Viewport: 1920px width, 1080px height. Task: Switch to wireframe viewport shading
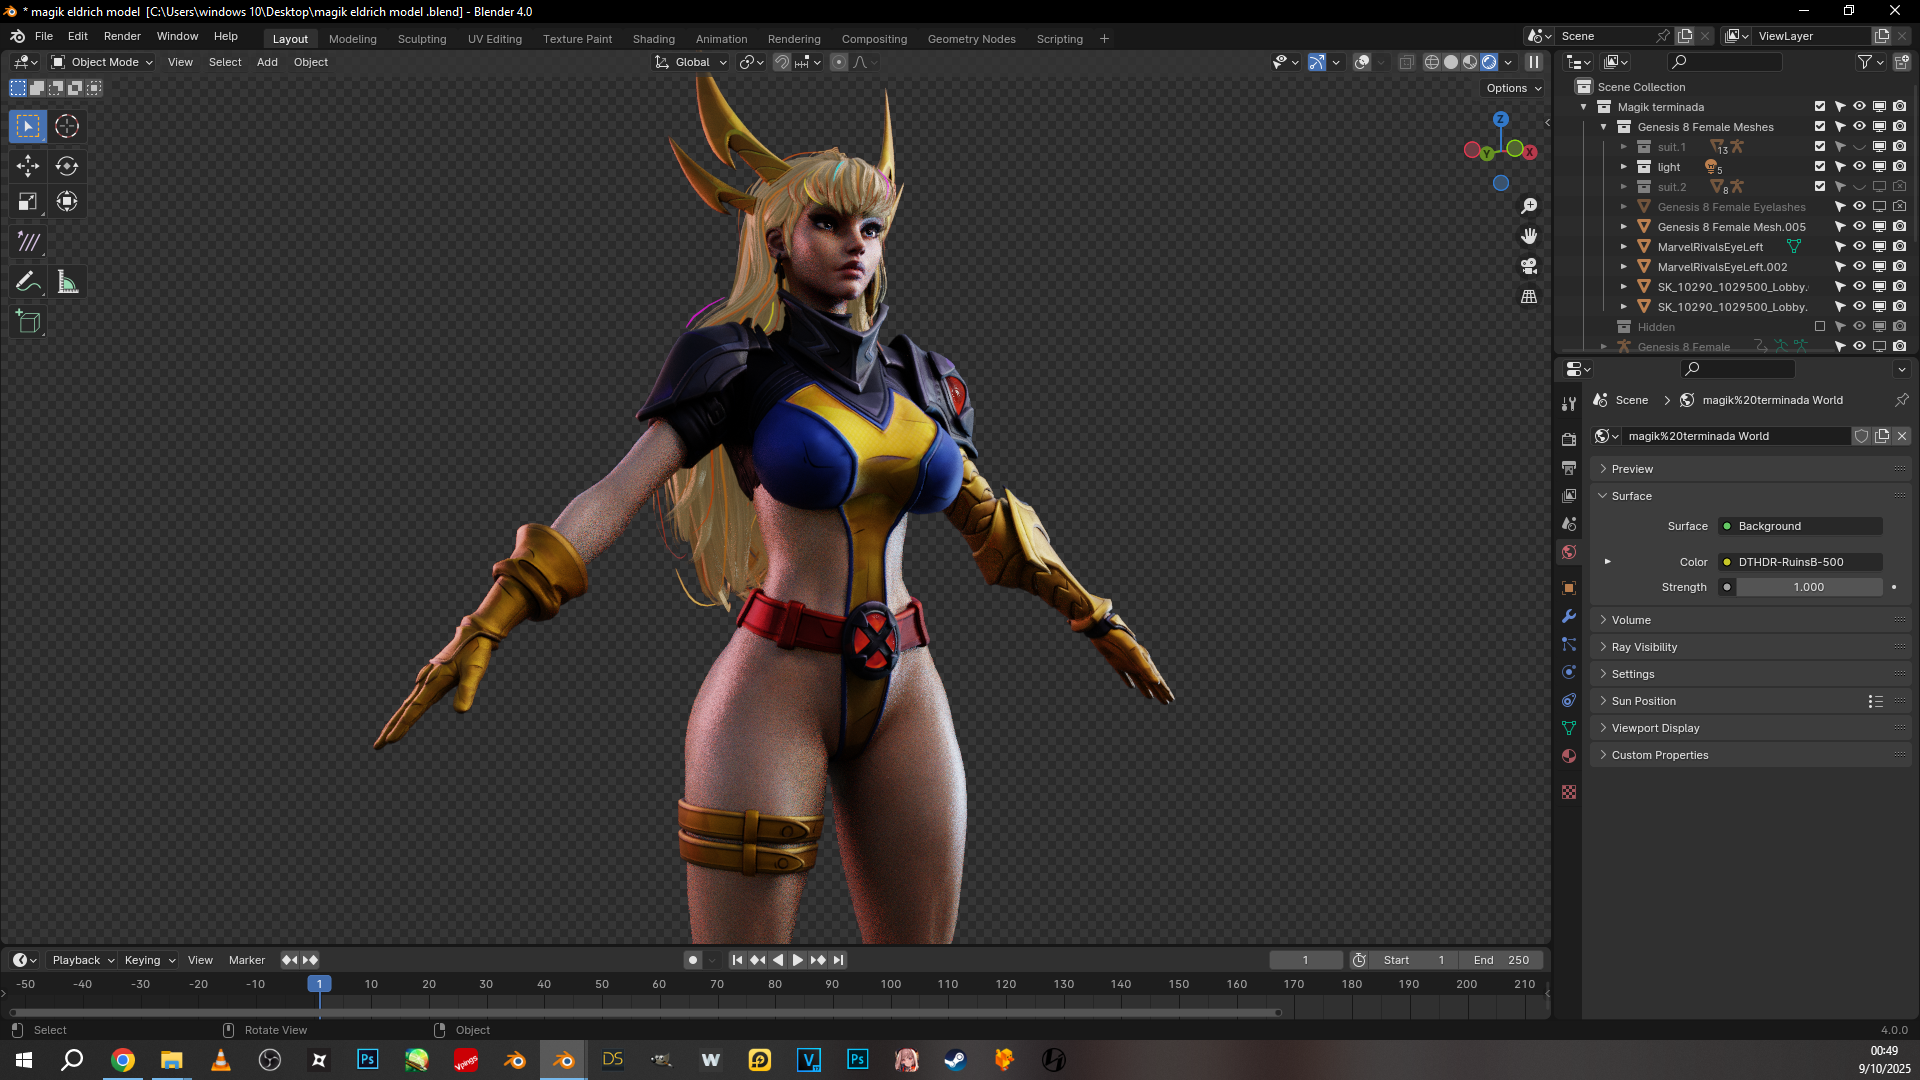point(1432,62)
